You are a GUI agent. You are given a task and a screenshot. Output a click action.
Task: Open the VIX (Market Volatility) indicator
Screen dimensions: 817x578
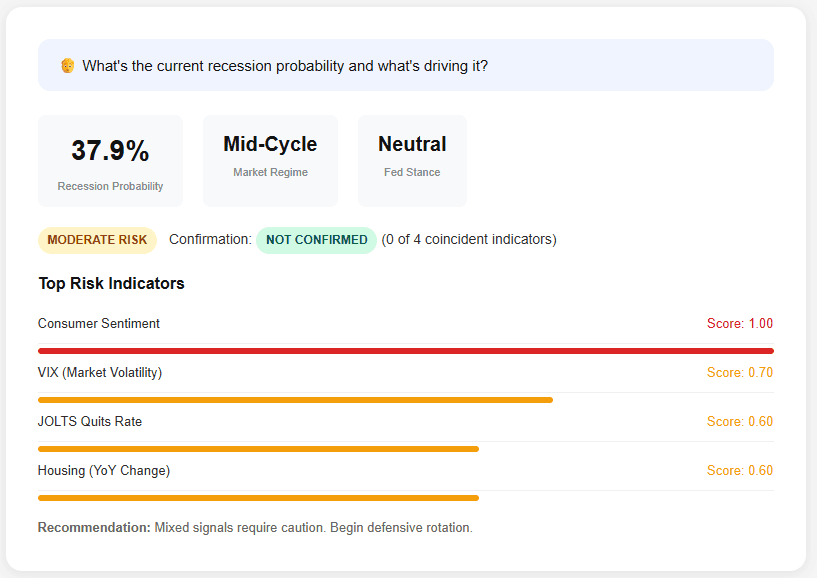[x=100, y=372]
